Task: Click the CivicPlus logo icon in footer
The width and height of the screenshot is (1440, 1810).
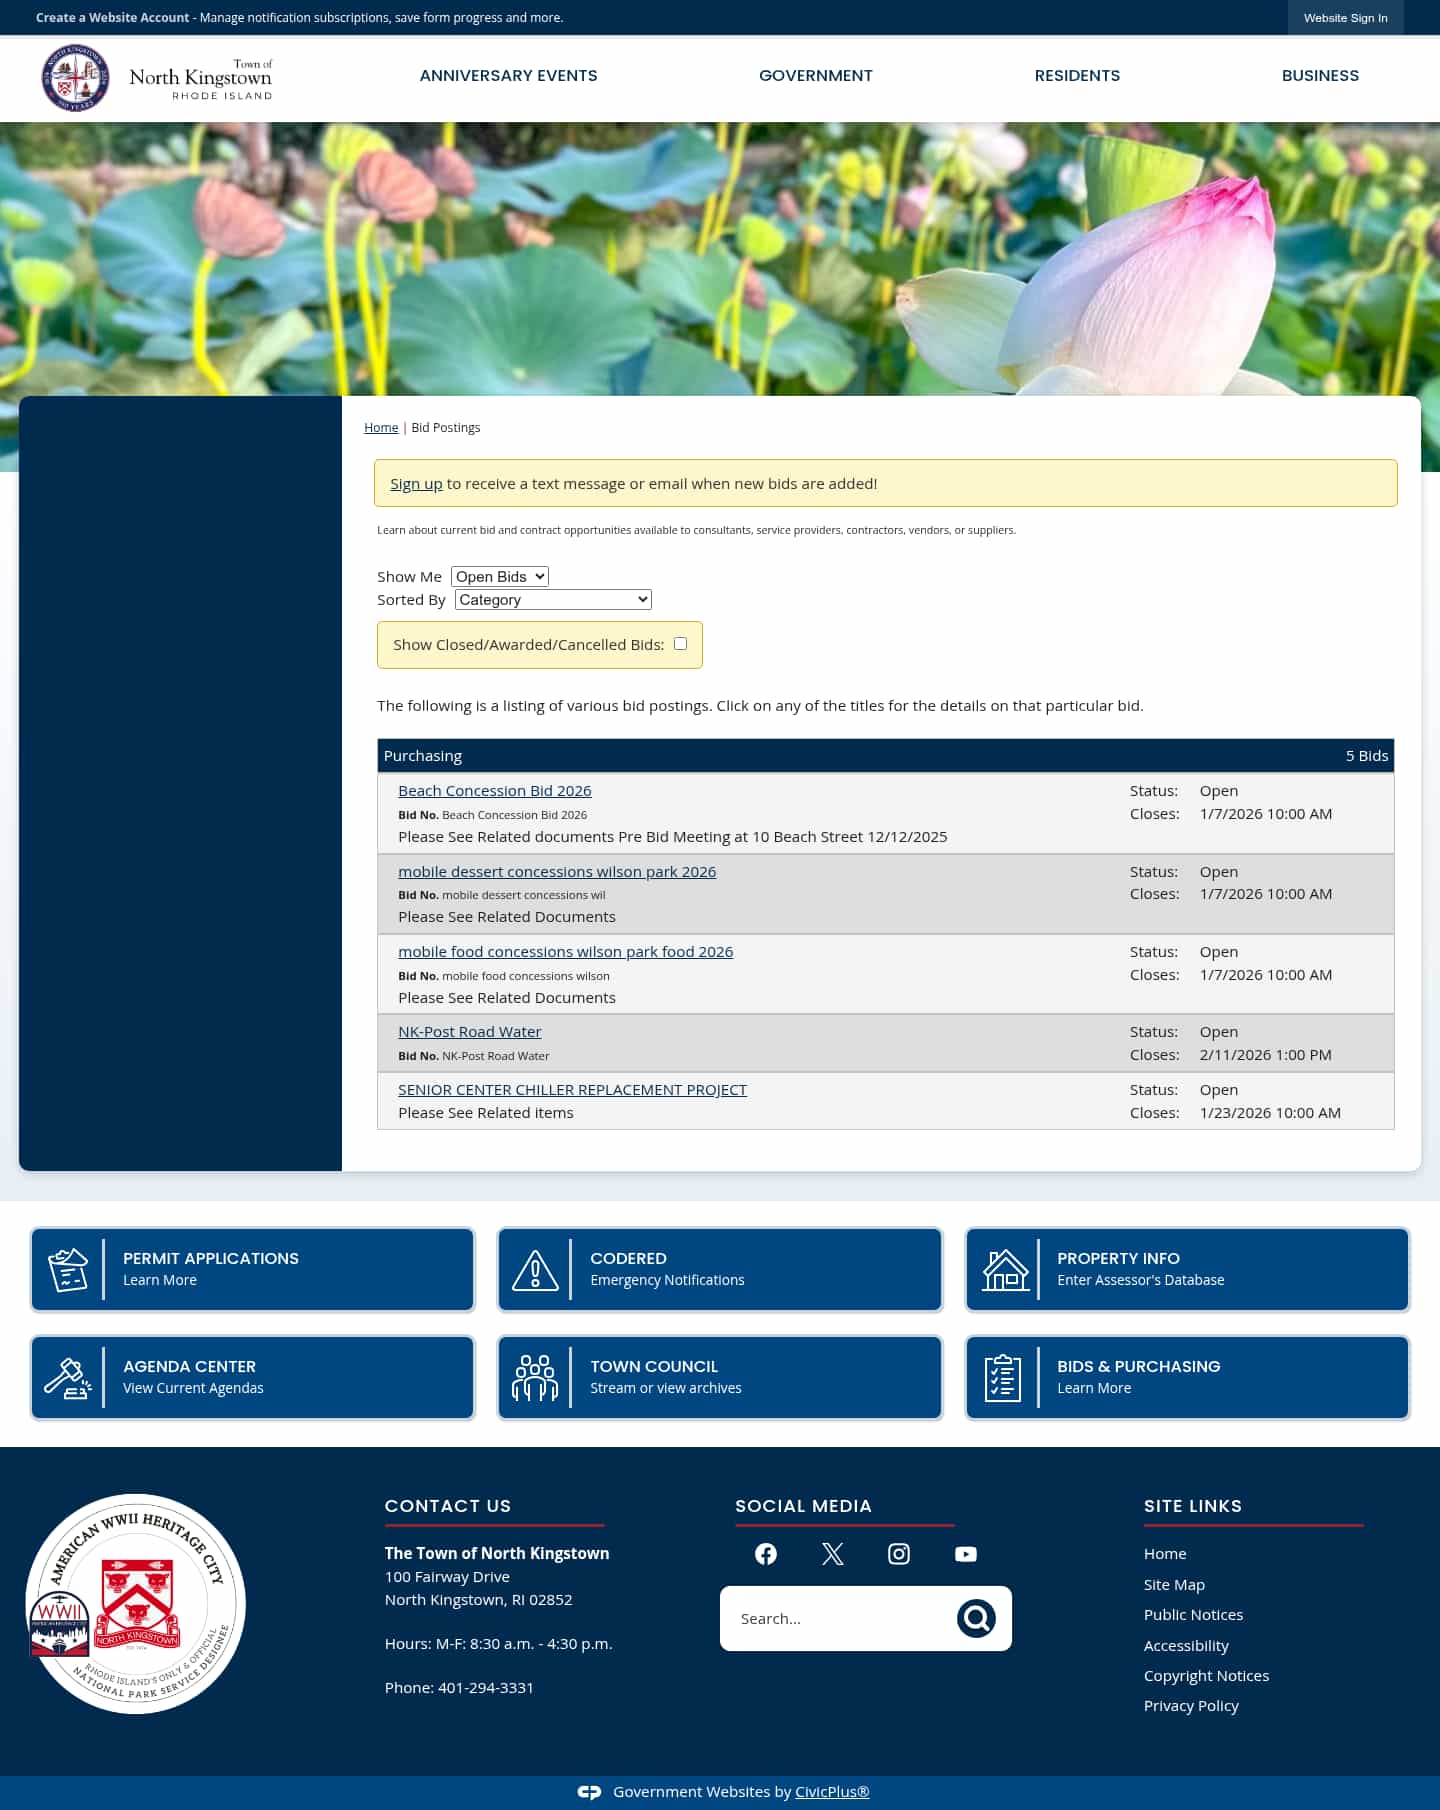Action: pos(589,1793)
